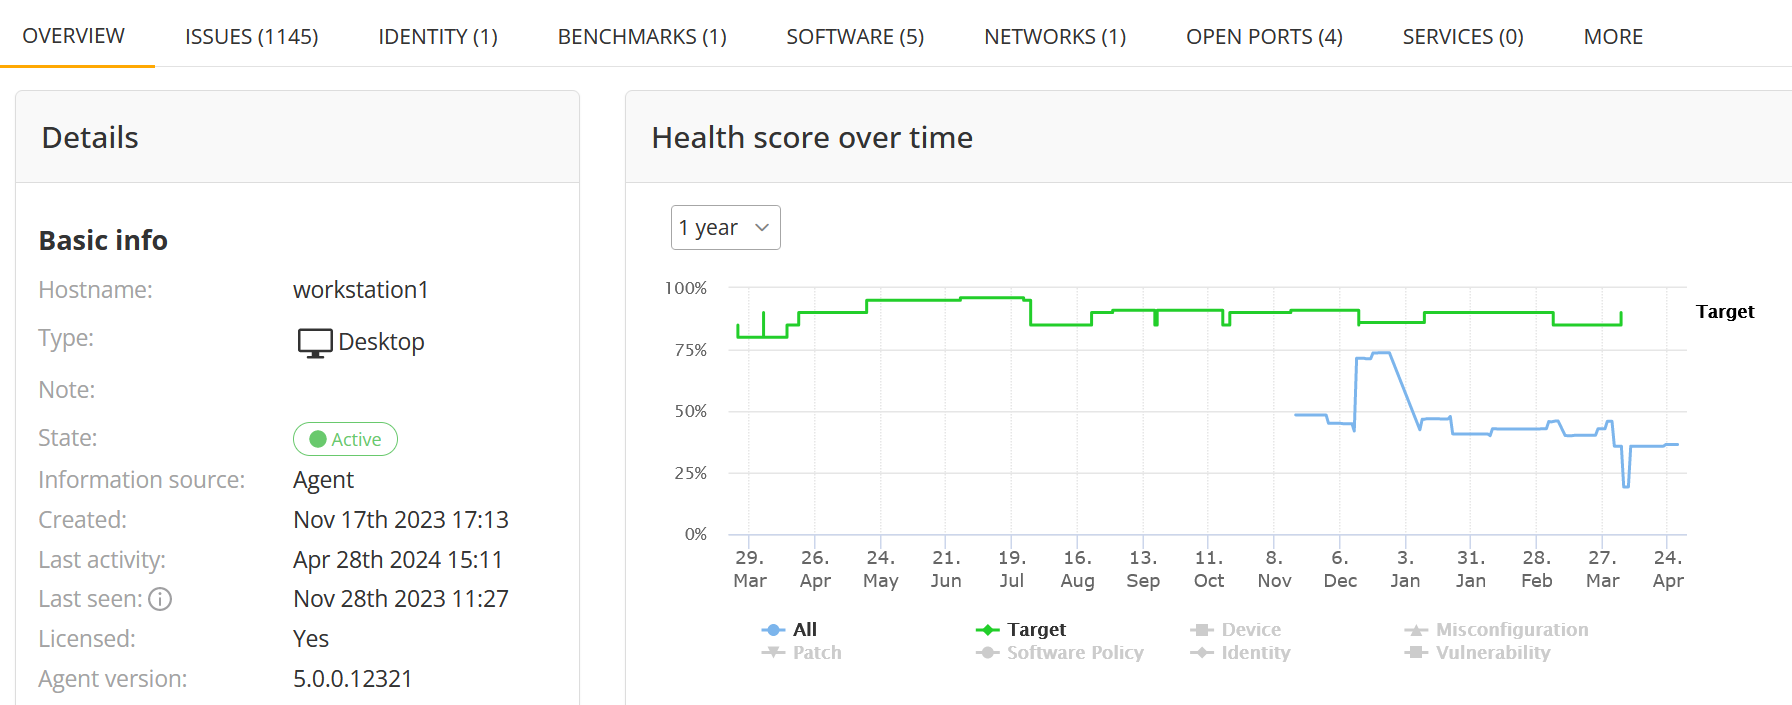This screenshot has height=705, width=1792.
Task: Click the 3. Jan marker on the x-axis
Action: pyautogui.click(x=1405, y=569)
